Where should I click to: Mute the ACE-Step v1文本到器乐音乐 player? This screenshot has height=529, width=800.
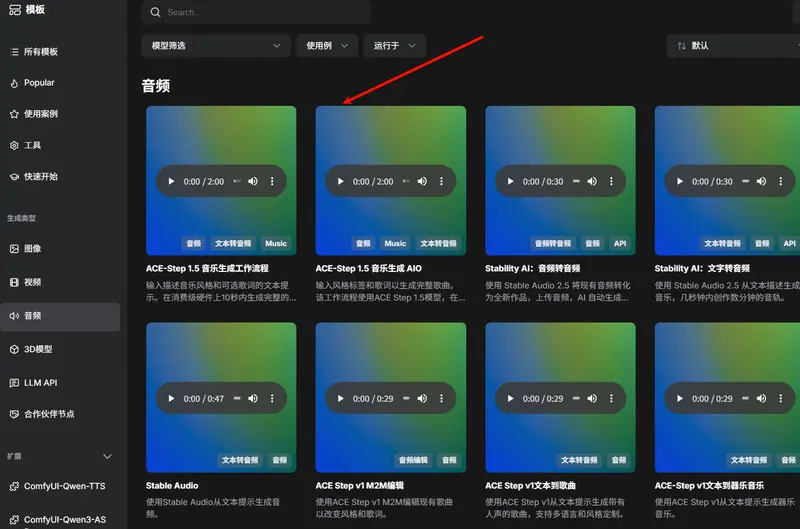point(761,398)
